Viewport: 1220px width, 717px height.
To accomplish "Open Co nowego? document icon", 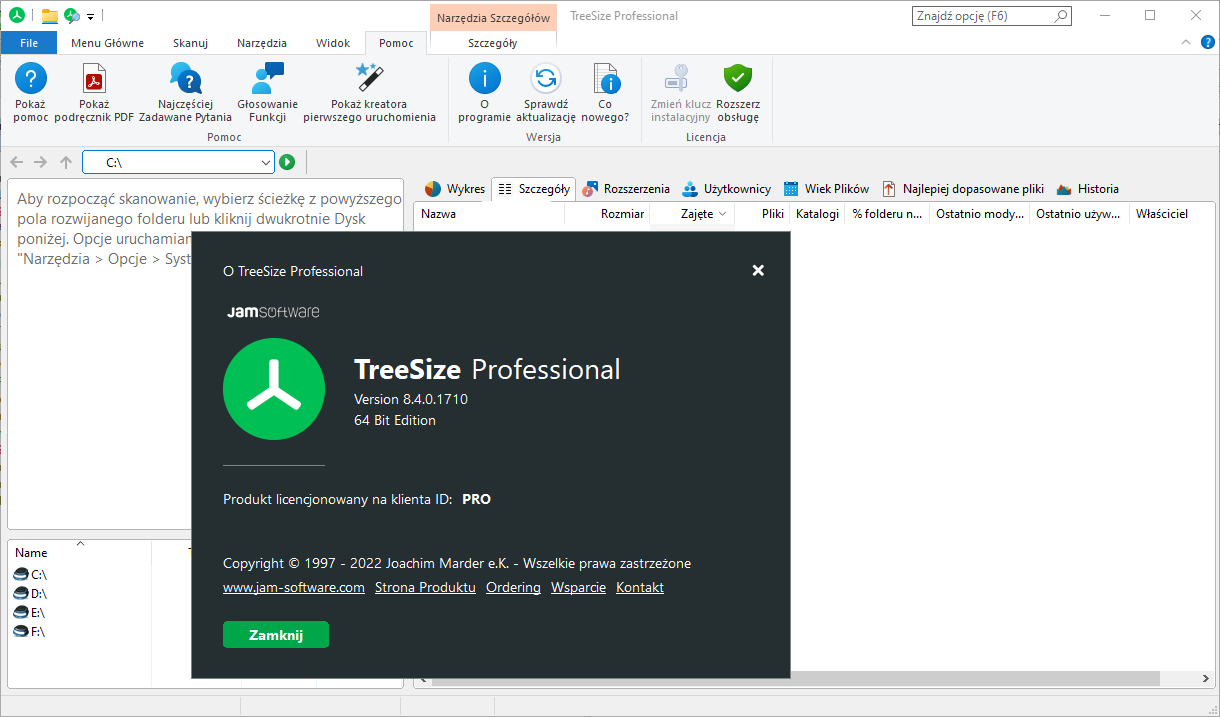I will click(605, 78).
